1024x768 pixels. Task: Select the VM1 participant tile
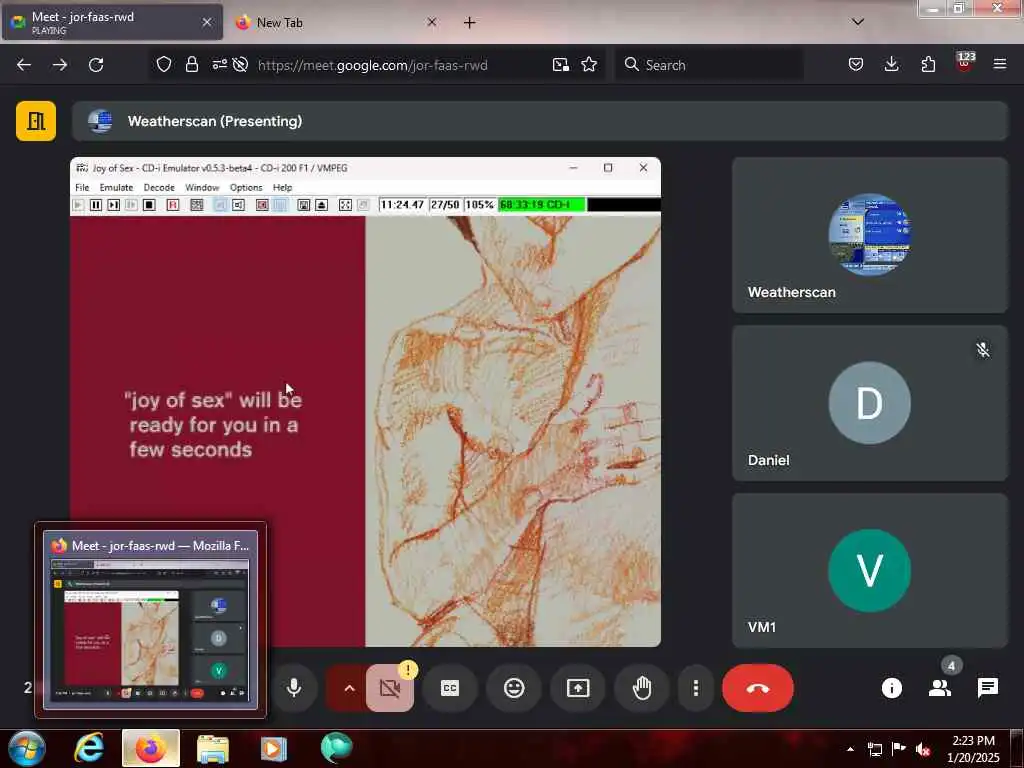point(869,570)
